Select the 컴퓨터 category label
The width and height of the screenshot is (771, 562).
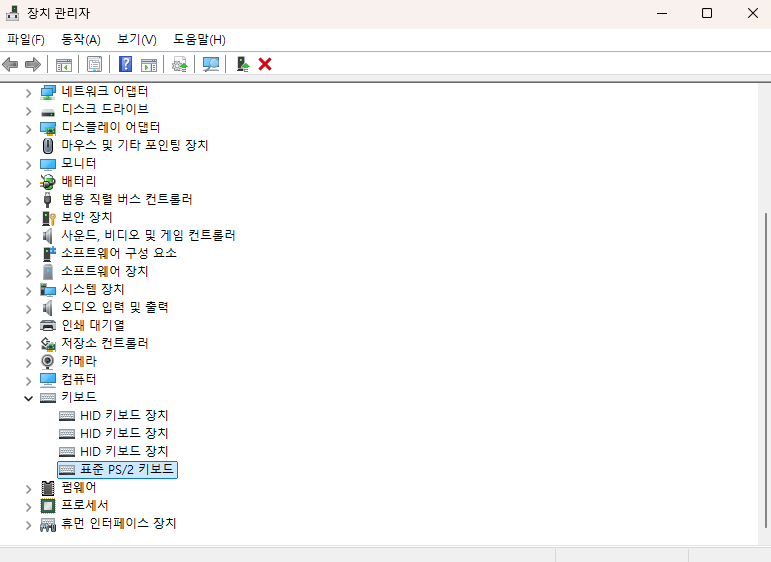tap(79, 379)
